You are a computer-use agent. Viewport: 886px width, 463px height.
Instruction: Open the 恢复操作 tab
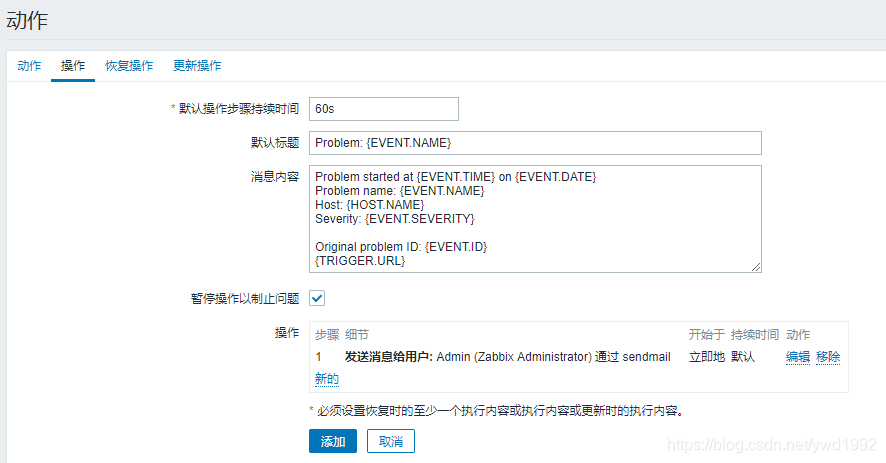coord(129,66)
